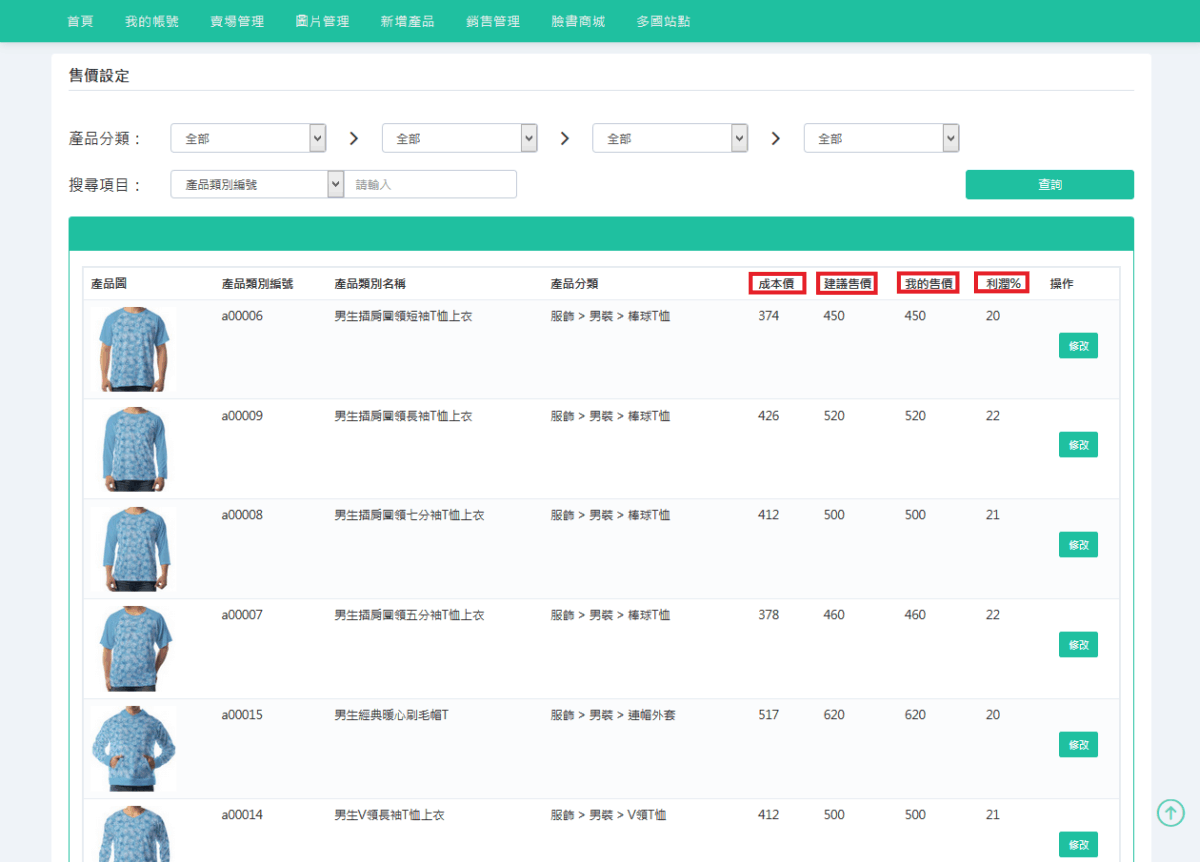Click 修改 for product a00006
The image size is (1200, 862).
(1077, 345)
